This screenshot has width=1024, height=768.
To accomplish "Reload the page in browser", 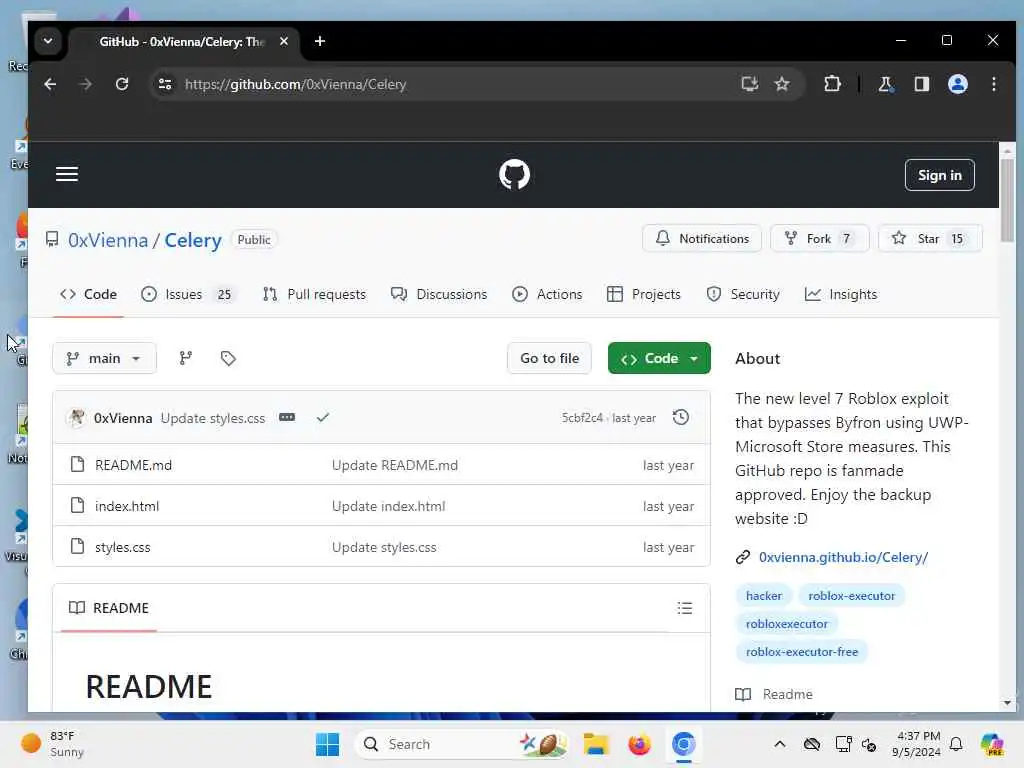I will pyautogui.click(x=122, y=84).
